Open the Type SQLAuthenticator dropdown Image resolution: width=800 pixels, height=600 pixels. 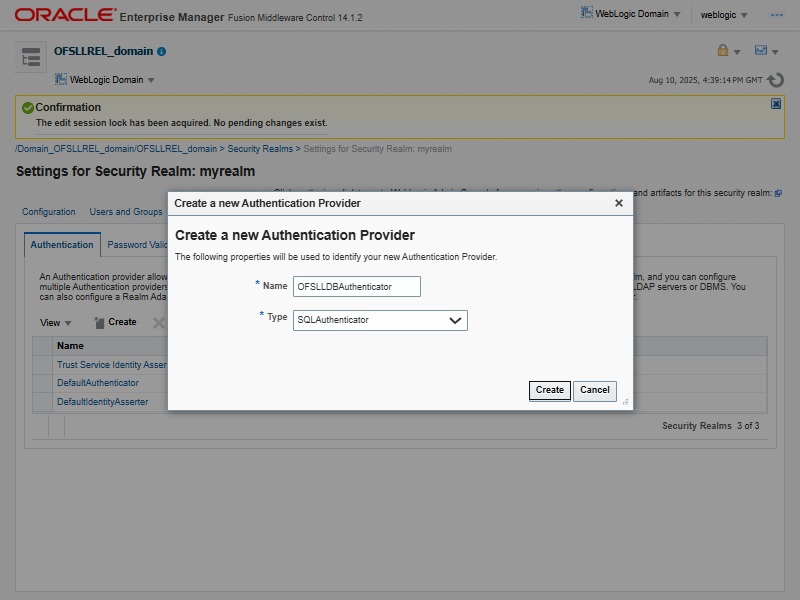(x=380, y=320)
